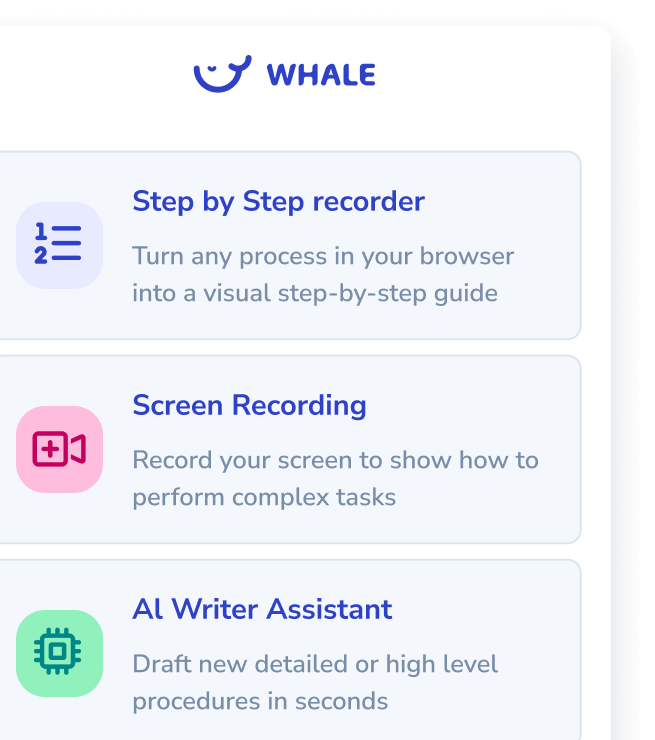Click the inner square of the chip icon
655x740 pixels.
coord(58,652)
